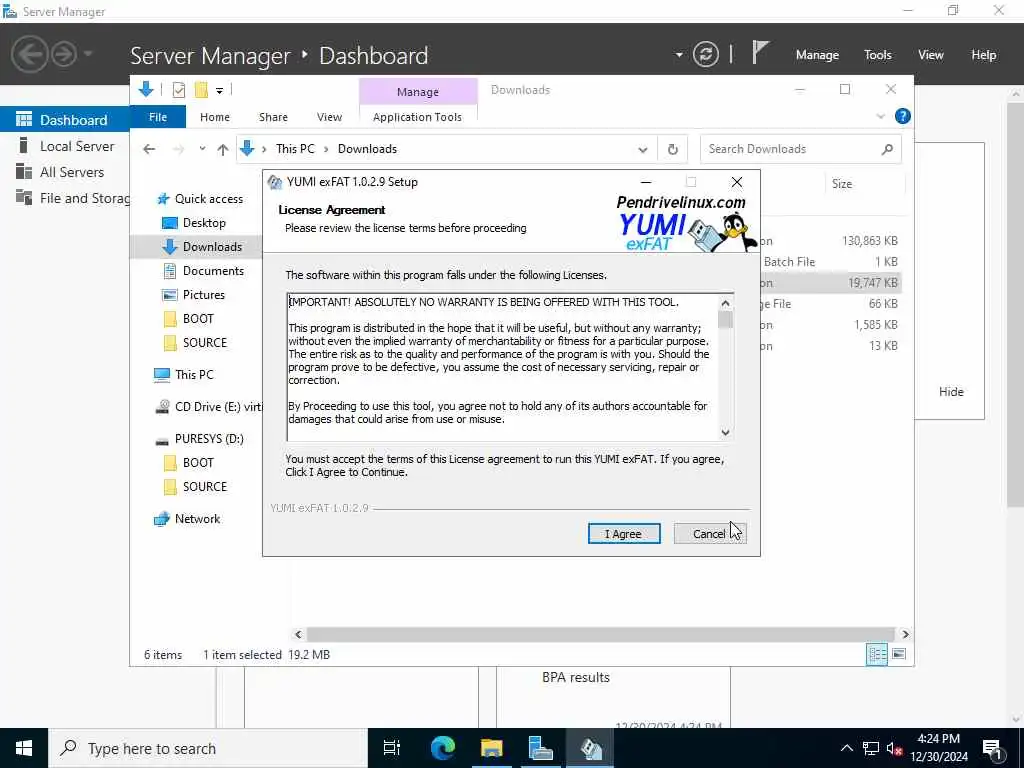1024x768 pixels.
Task: Select Documents in navigation pane
Action: 213,270
